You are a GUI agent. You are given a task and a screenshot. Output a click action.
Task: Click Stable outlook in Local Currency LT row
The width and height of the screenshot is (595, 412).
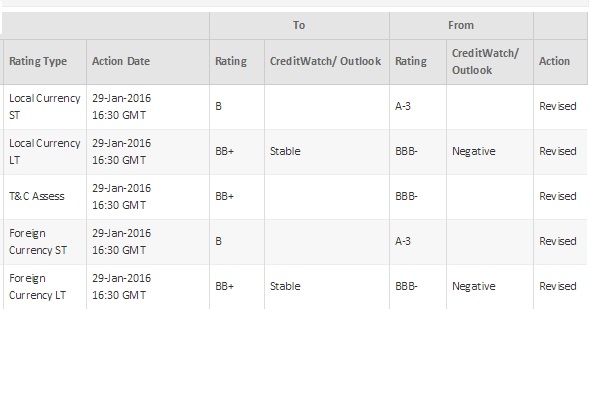[285, 151]
